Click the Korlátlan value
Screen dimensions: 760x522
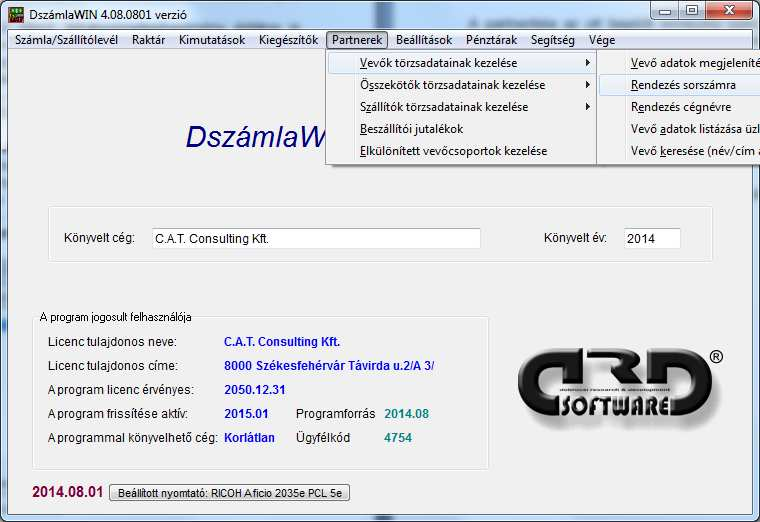pos(249,438)
